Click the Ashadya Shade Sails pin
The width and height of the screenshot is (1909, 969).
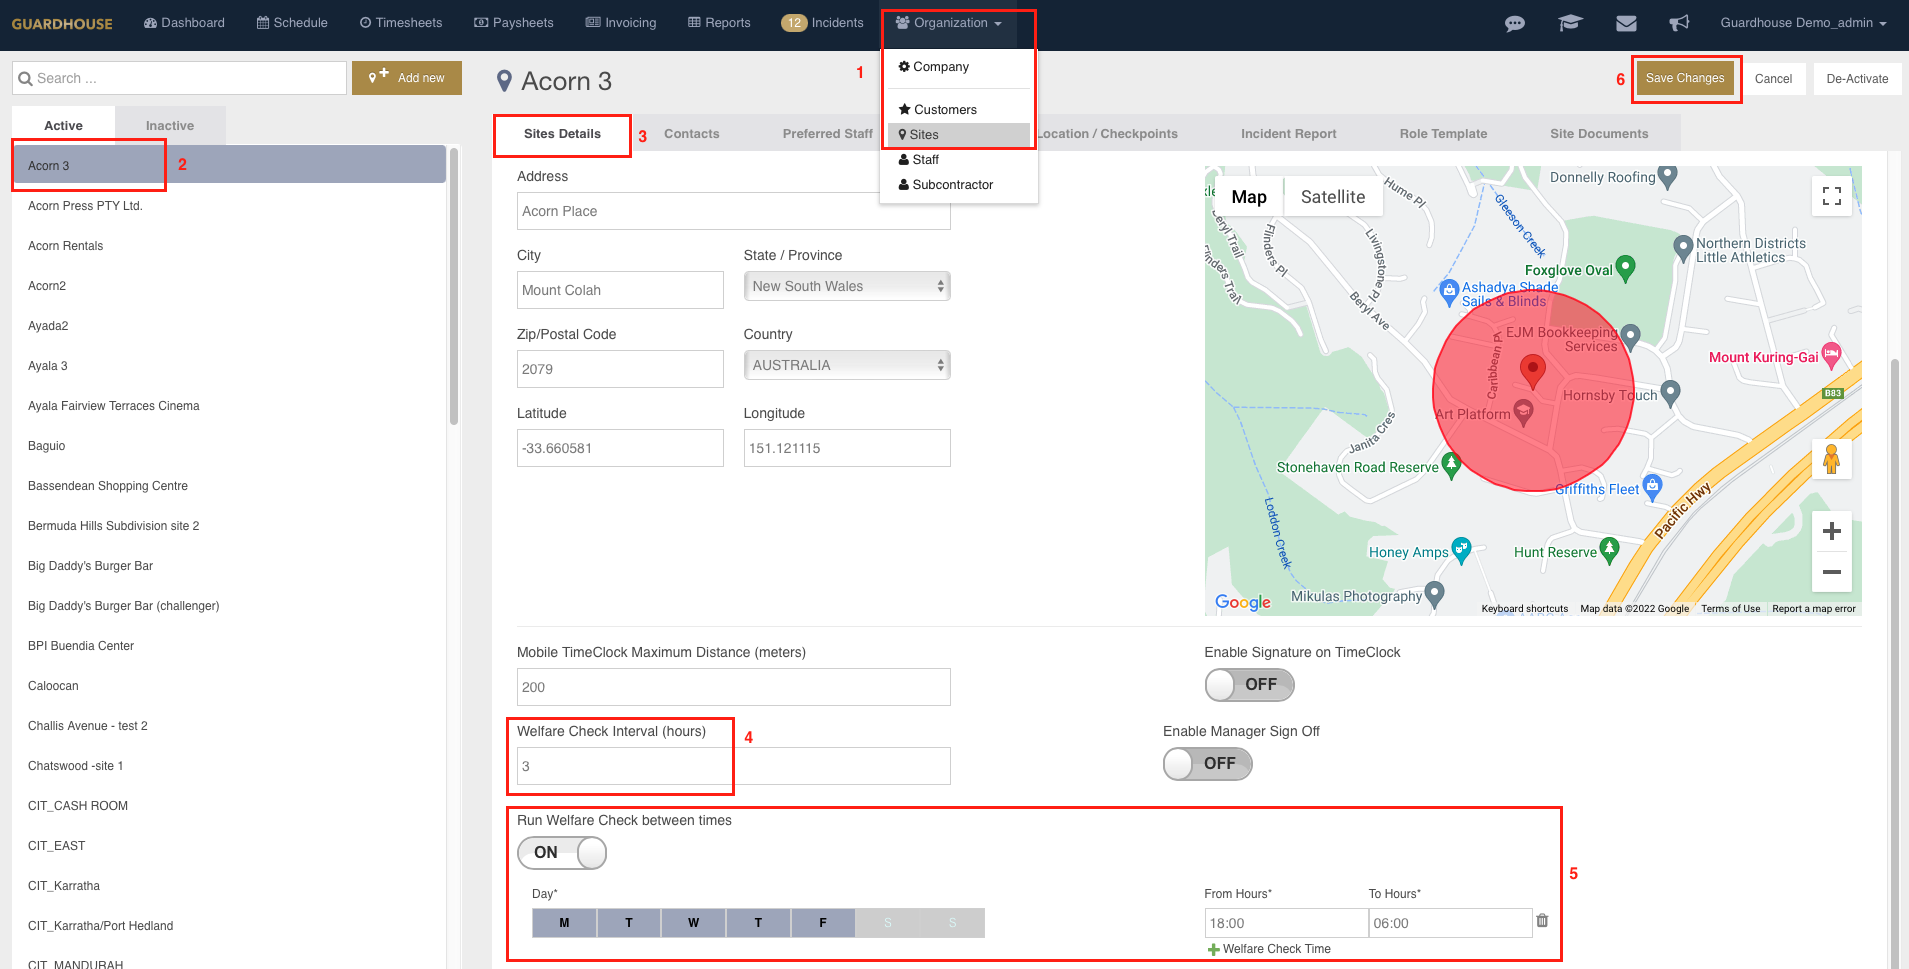[1449, 292]
